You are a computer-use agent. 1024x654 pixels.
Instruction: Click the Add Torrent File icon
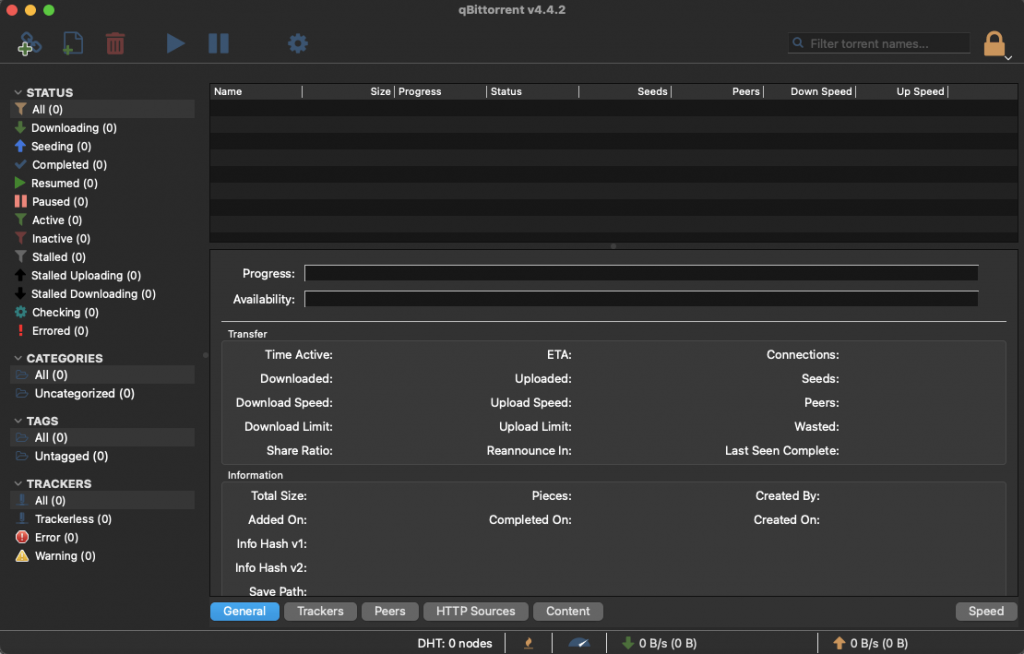tap(72, 43)
